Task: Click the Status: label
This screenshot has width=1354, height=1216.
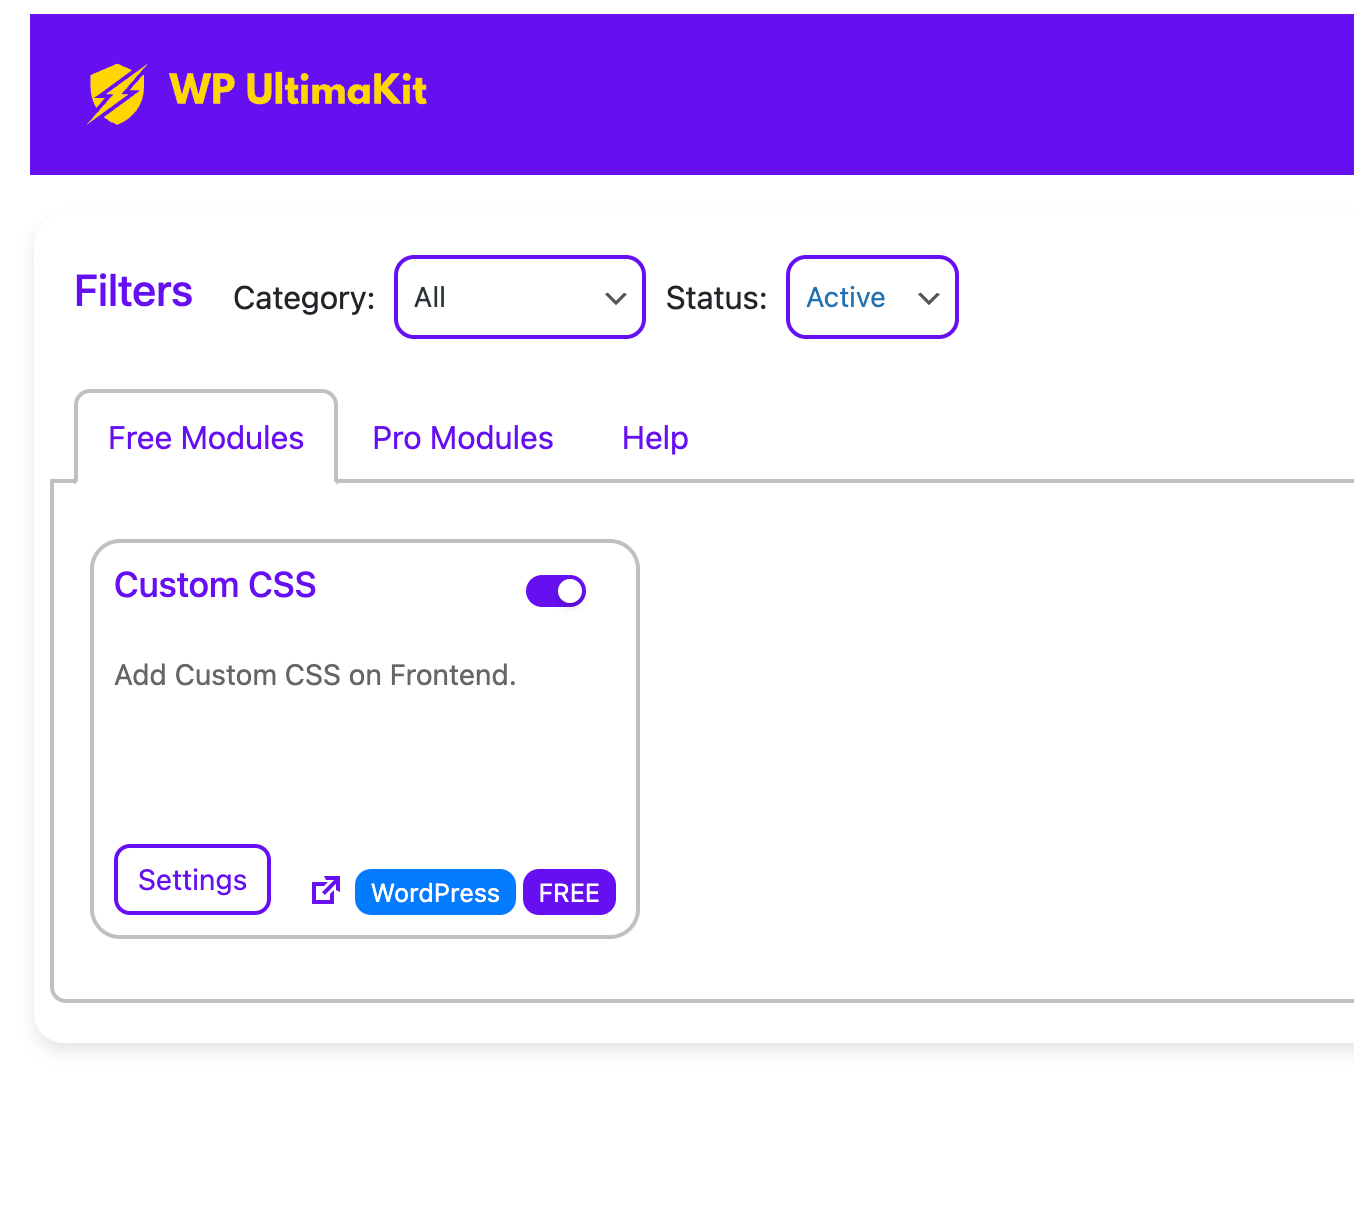Action: coord(716,298)
